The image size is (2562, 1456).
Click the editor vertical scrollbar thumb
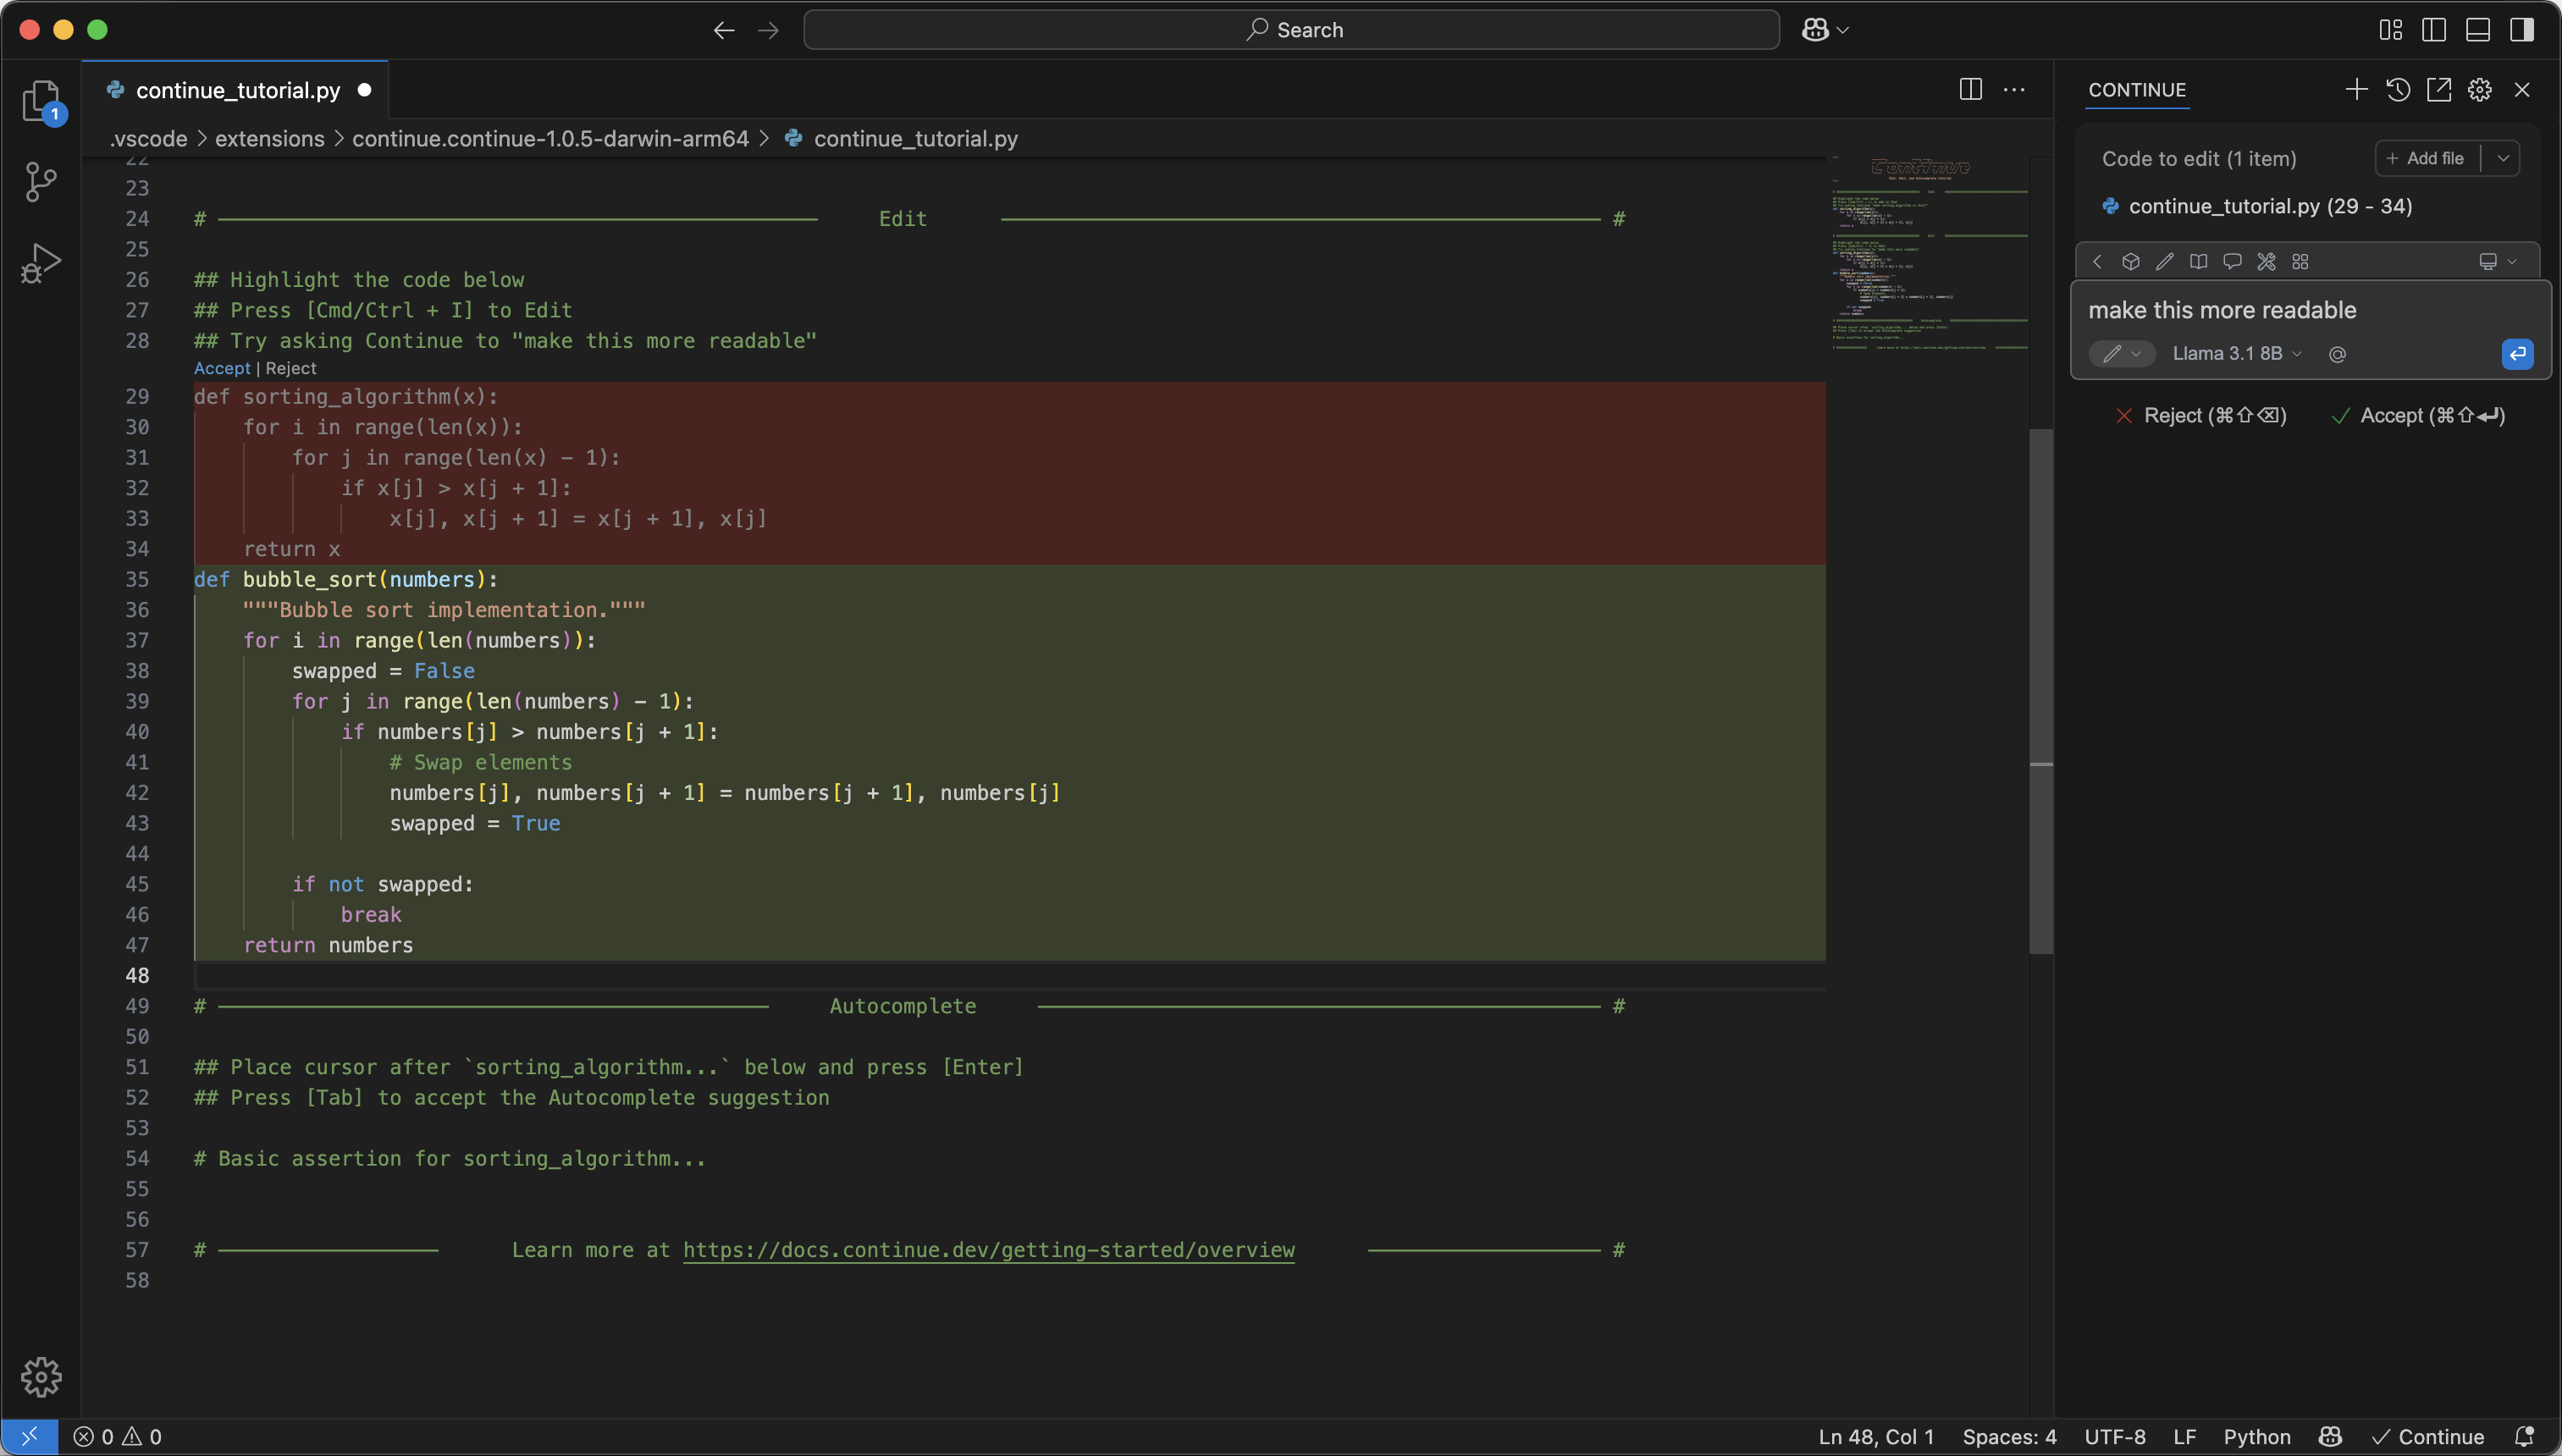point(2041,691)
